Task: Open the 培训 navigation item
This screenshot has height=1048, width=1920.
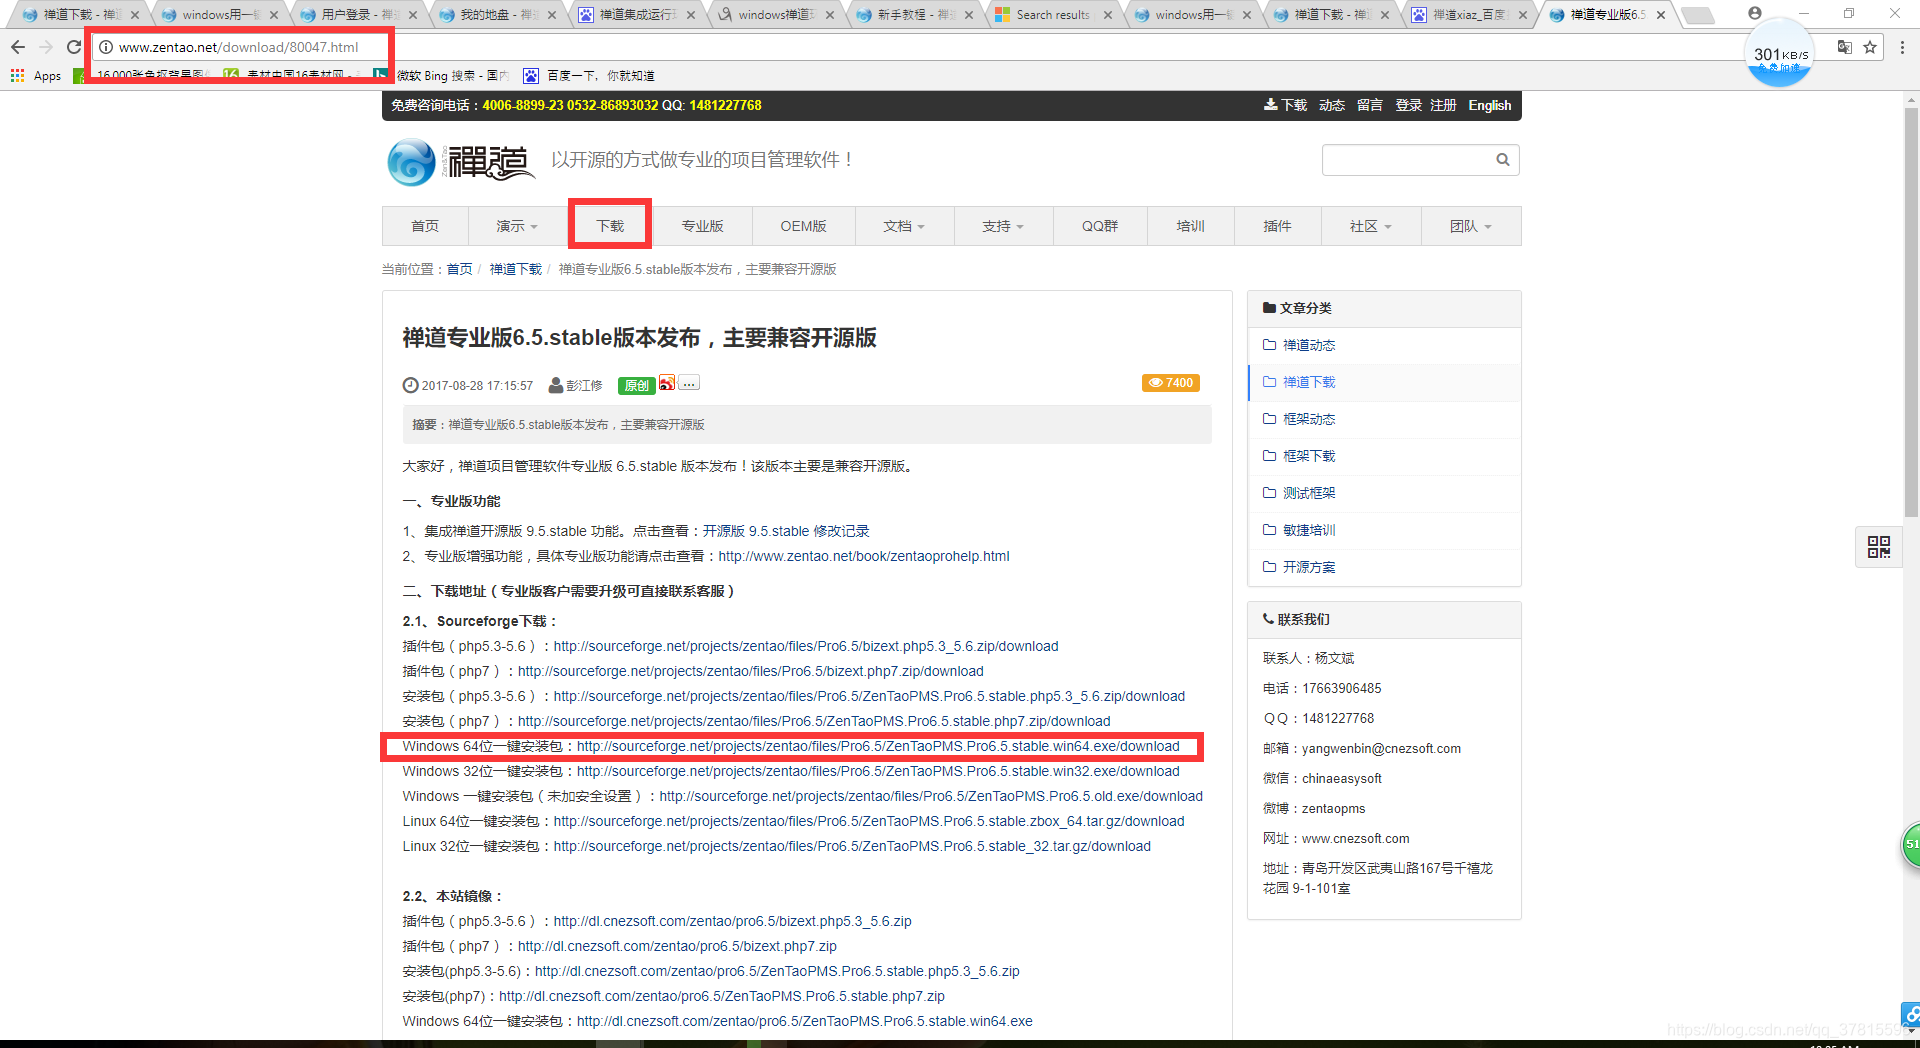Action: point(1190,226)
